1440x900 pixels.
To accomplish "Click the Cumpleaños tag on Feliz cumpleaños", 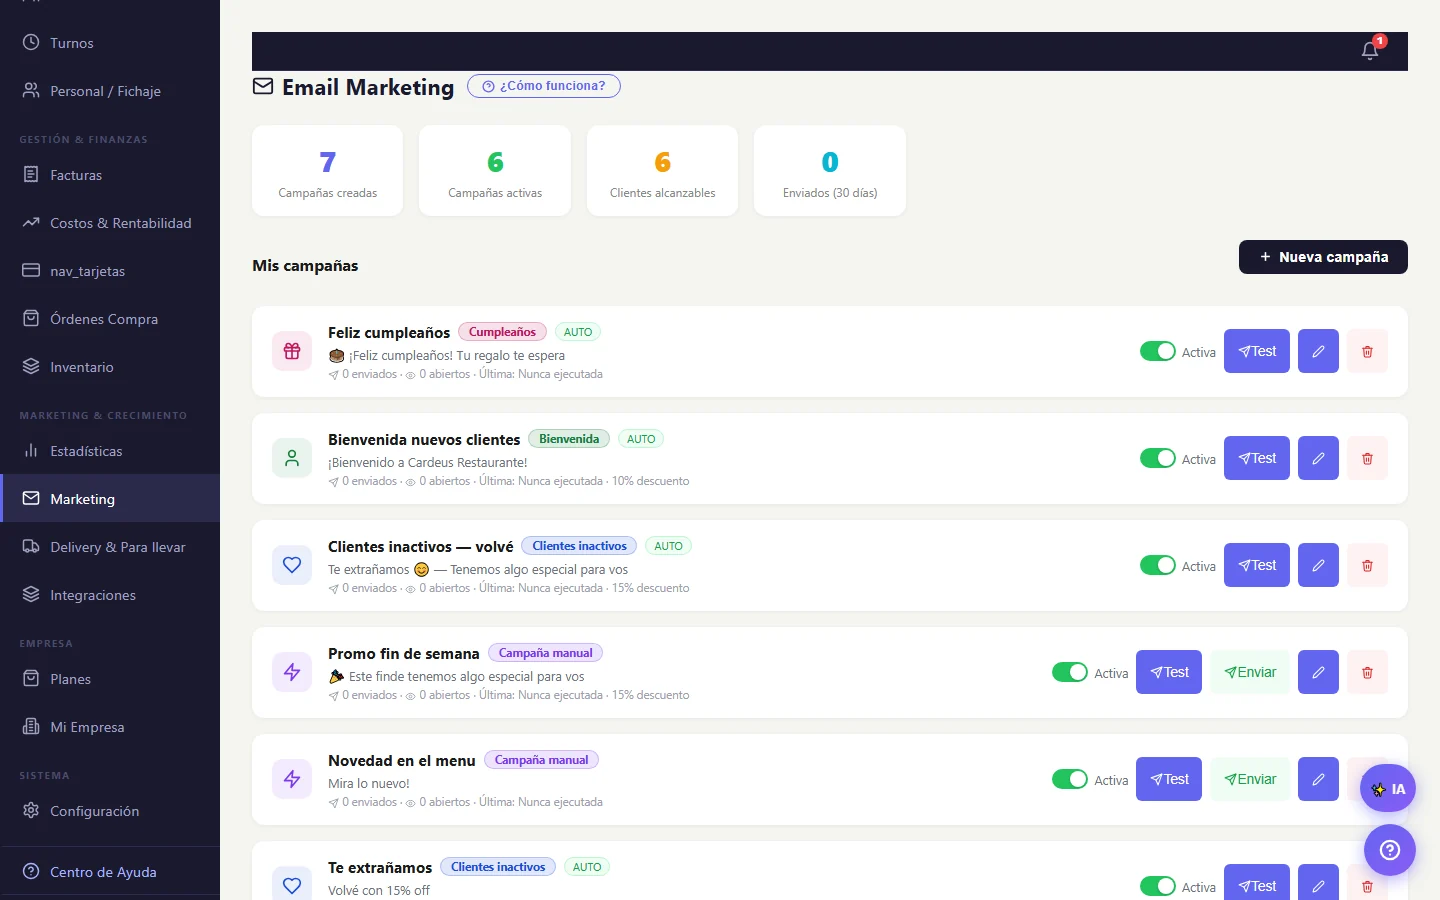I will (x=502, y=332).
